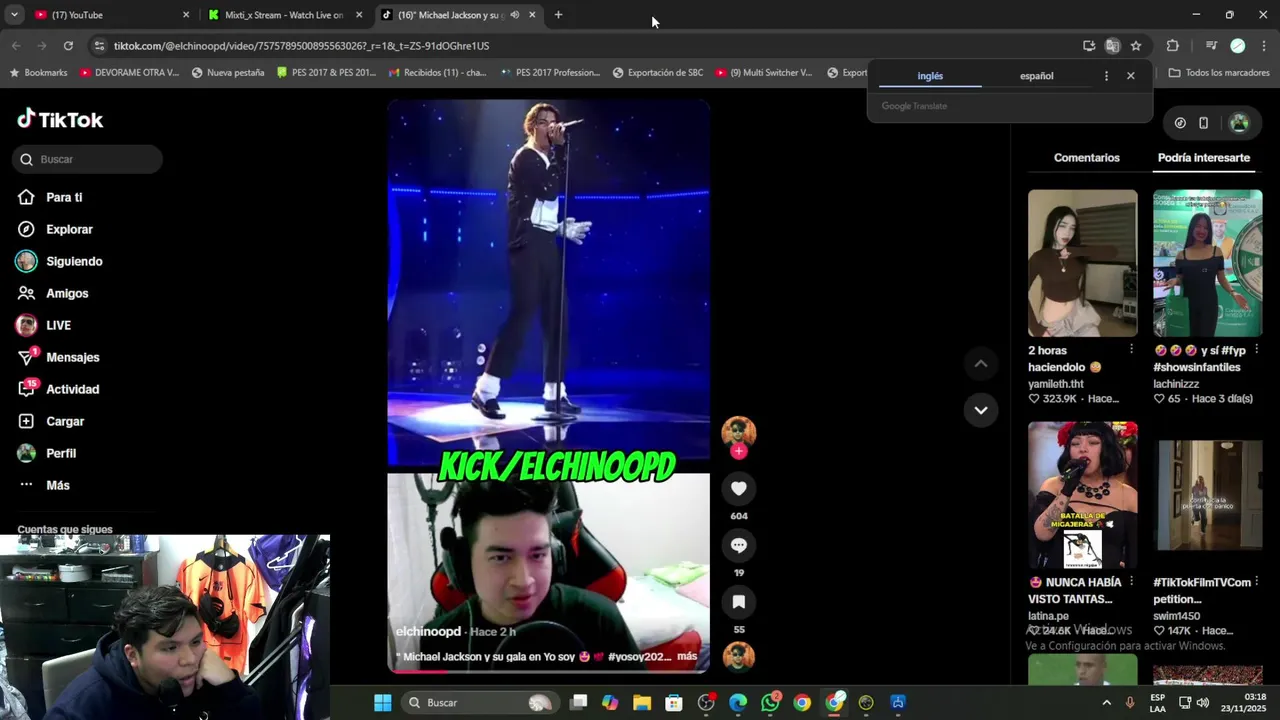1280x720 pixels.
Task: Close the Google Translate popup
Action: point(1131,76)
